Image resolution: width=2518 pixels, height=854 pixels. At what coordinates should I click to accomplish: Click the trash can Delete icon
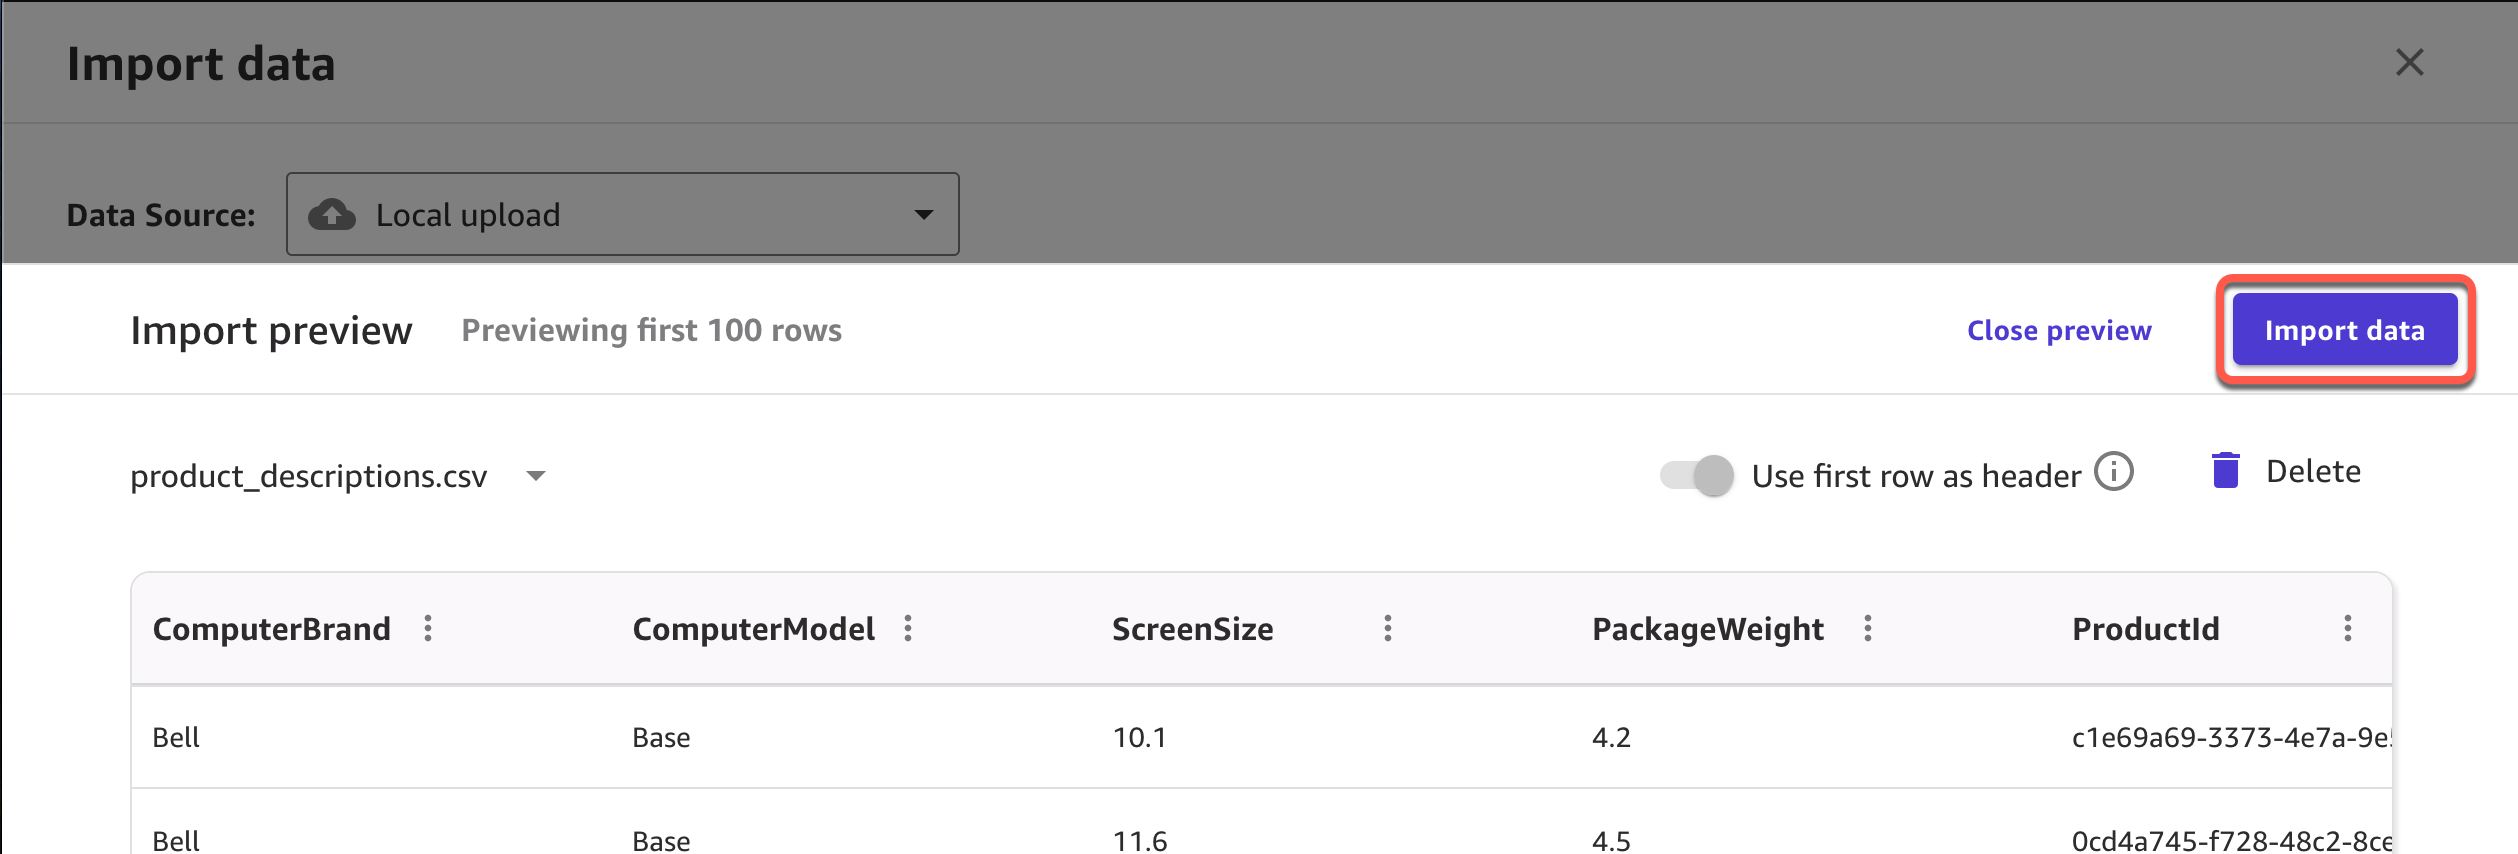pos(2226,471)
